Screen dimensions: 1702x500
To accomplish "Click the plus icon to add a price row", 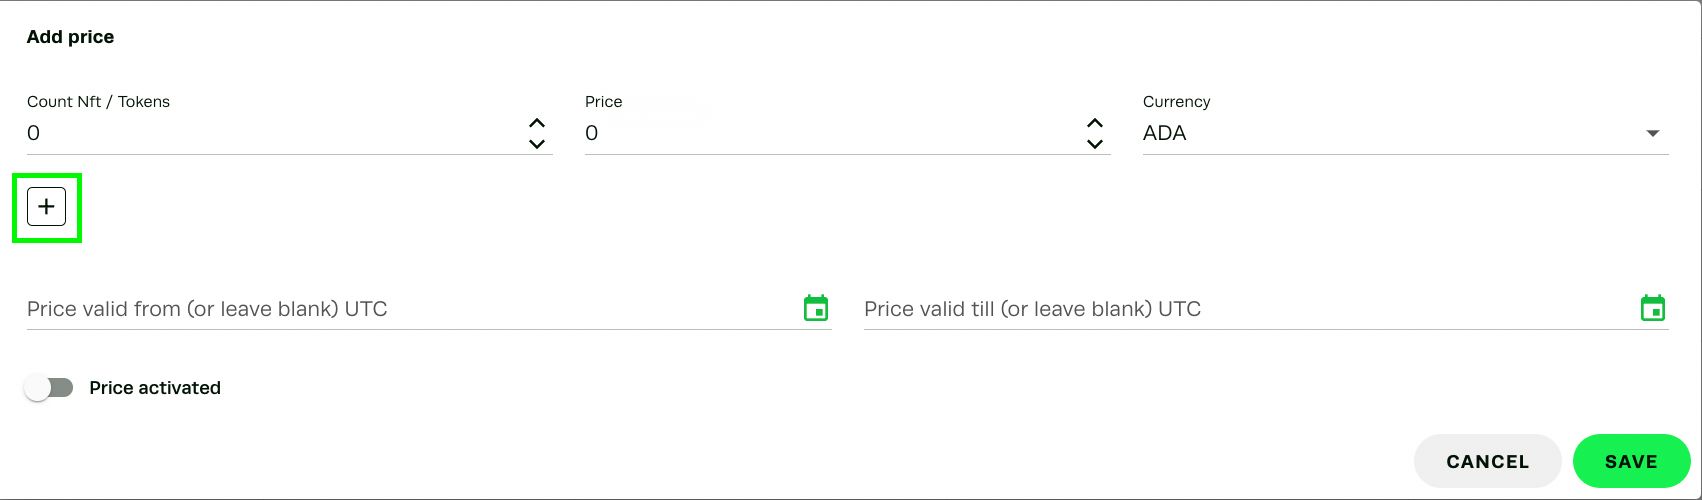I will pos(47,207).
